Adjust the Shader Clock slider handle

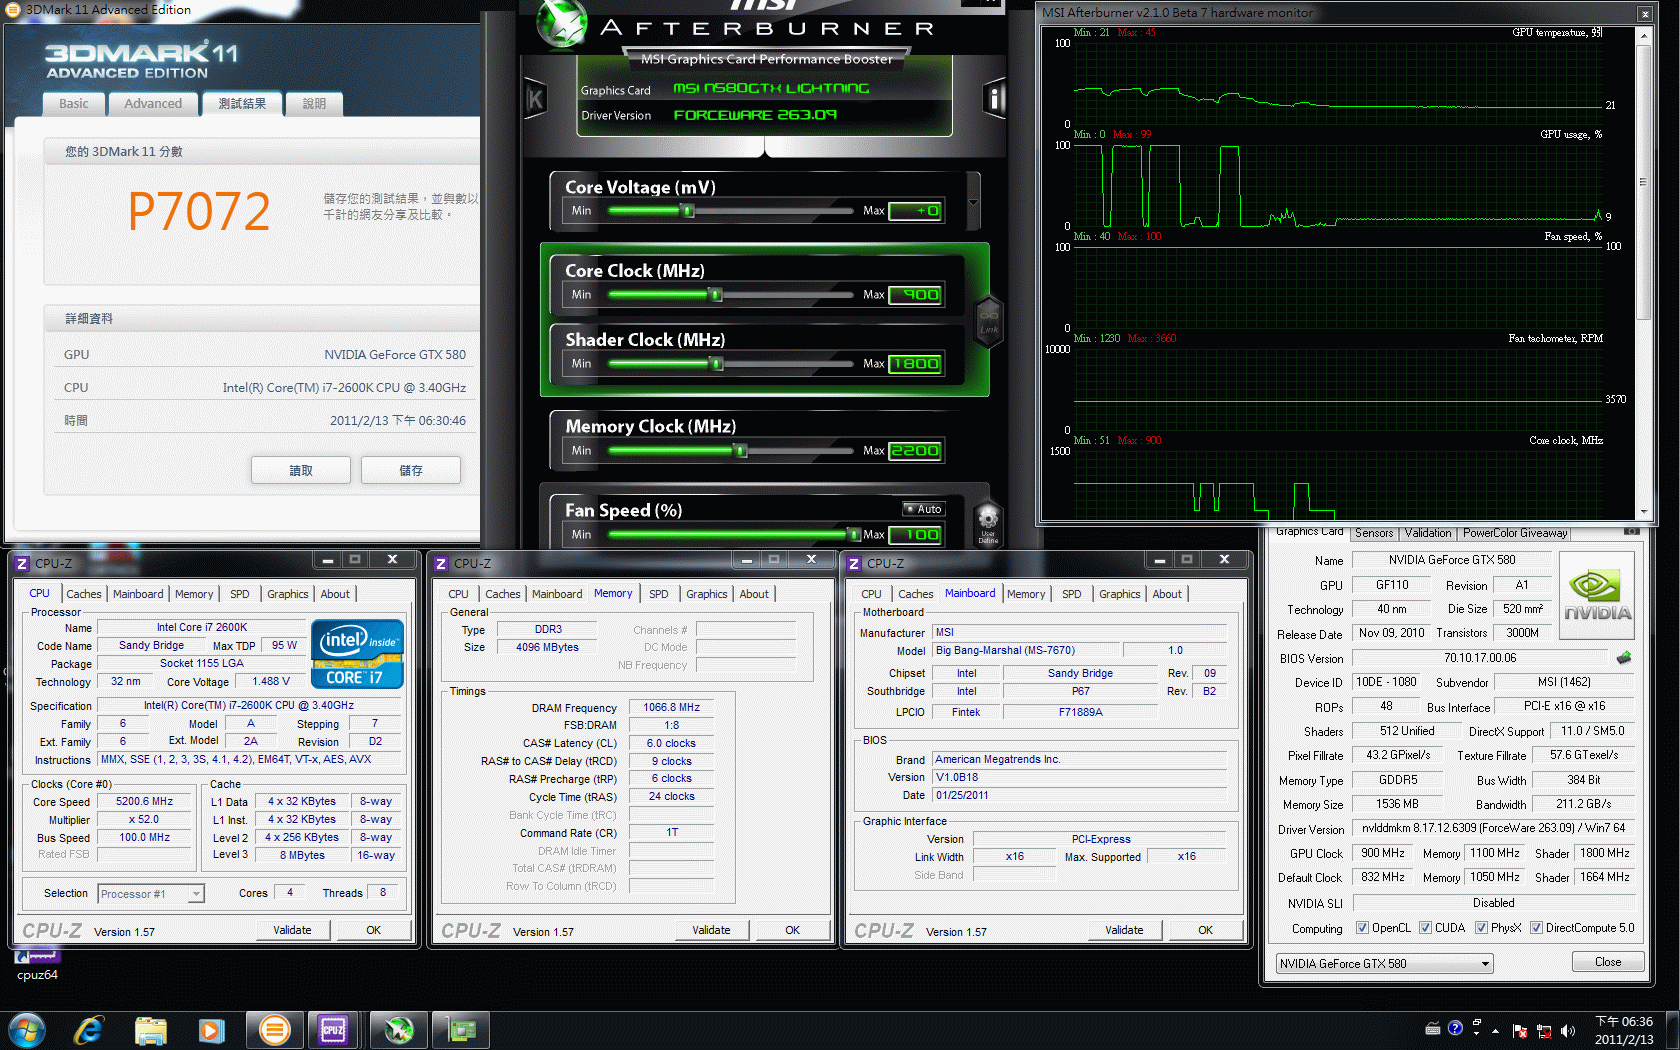(x=716, y=363)
